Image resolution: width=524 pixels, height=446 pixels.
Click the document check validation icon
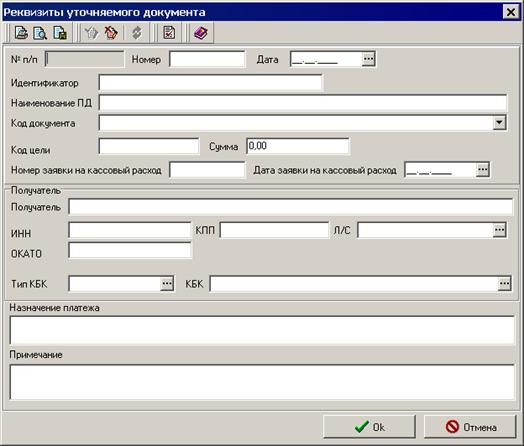(169, 33)
